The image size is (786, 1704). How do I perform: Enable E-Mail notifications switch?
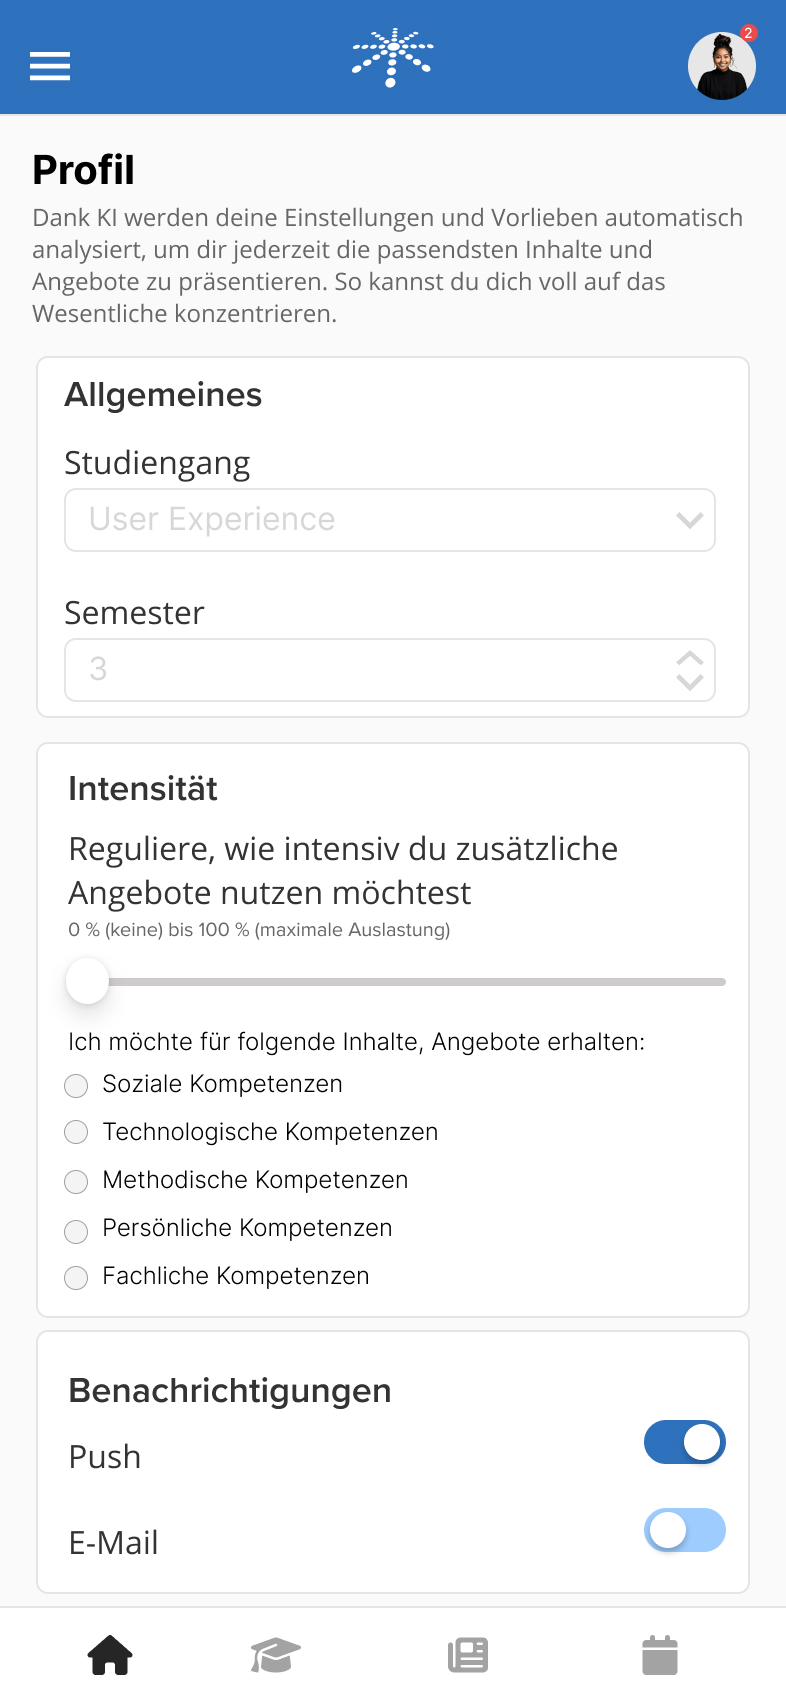[x=684, y=1530]
